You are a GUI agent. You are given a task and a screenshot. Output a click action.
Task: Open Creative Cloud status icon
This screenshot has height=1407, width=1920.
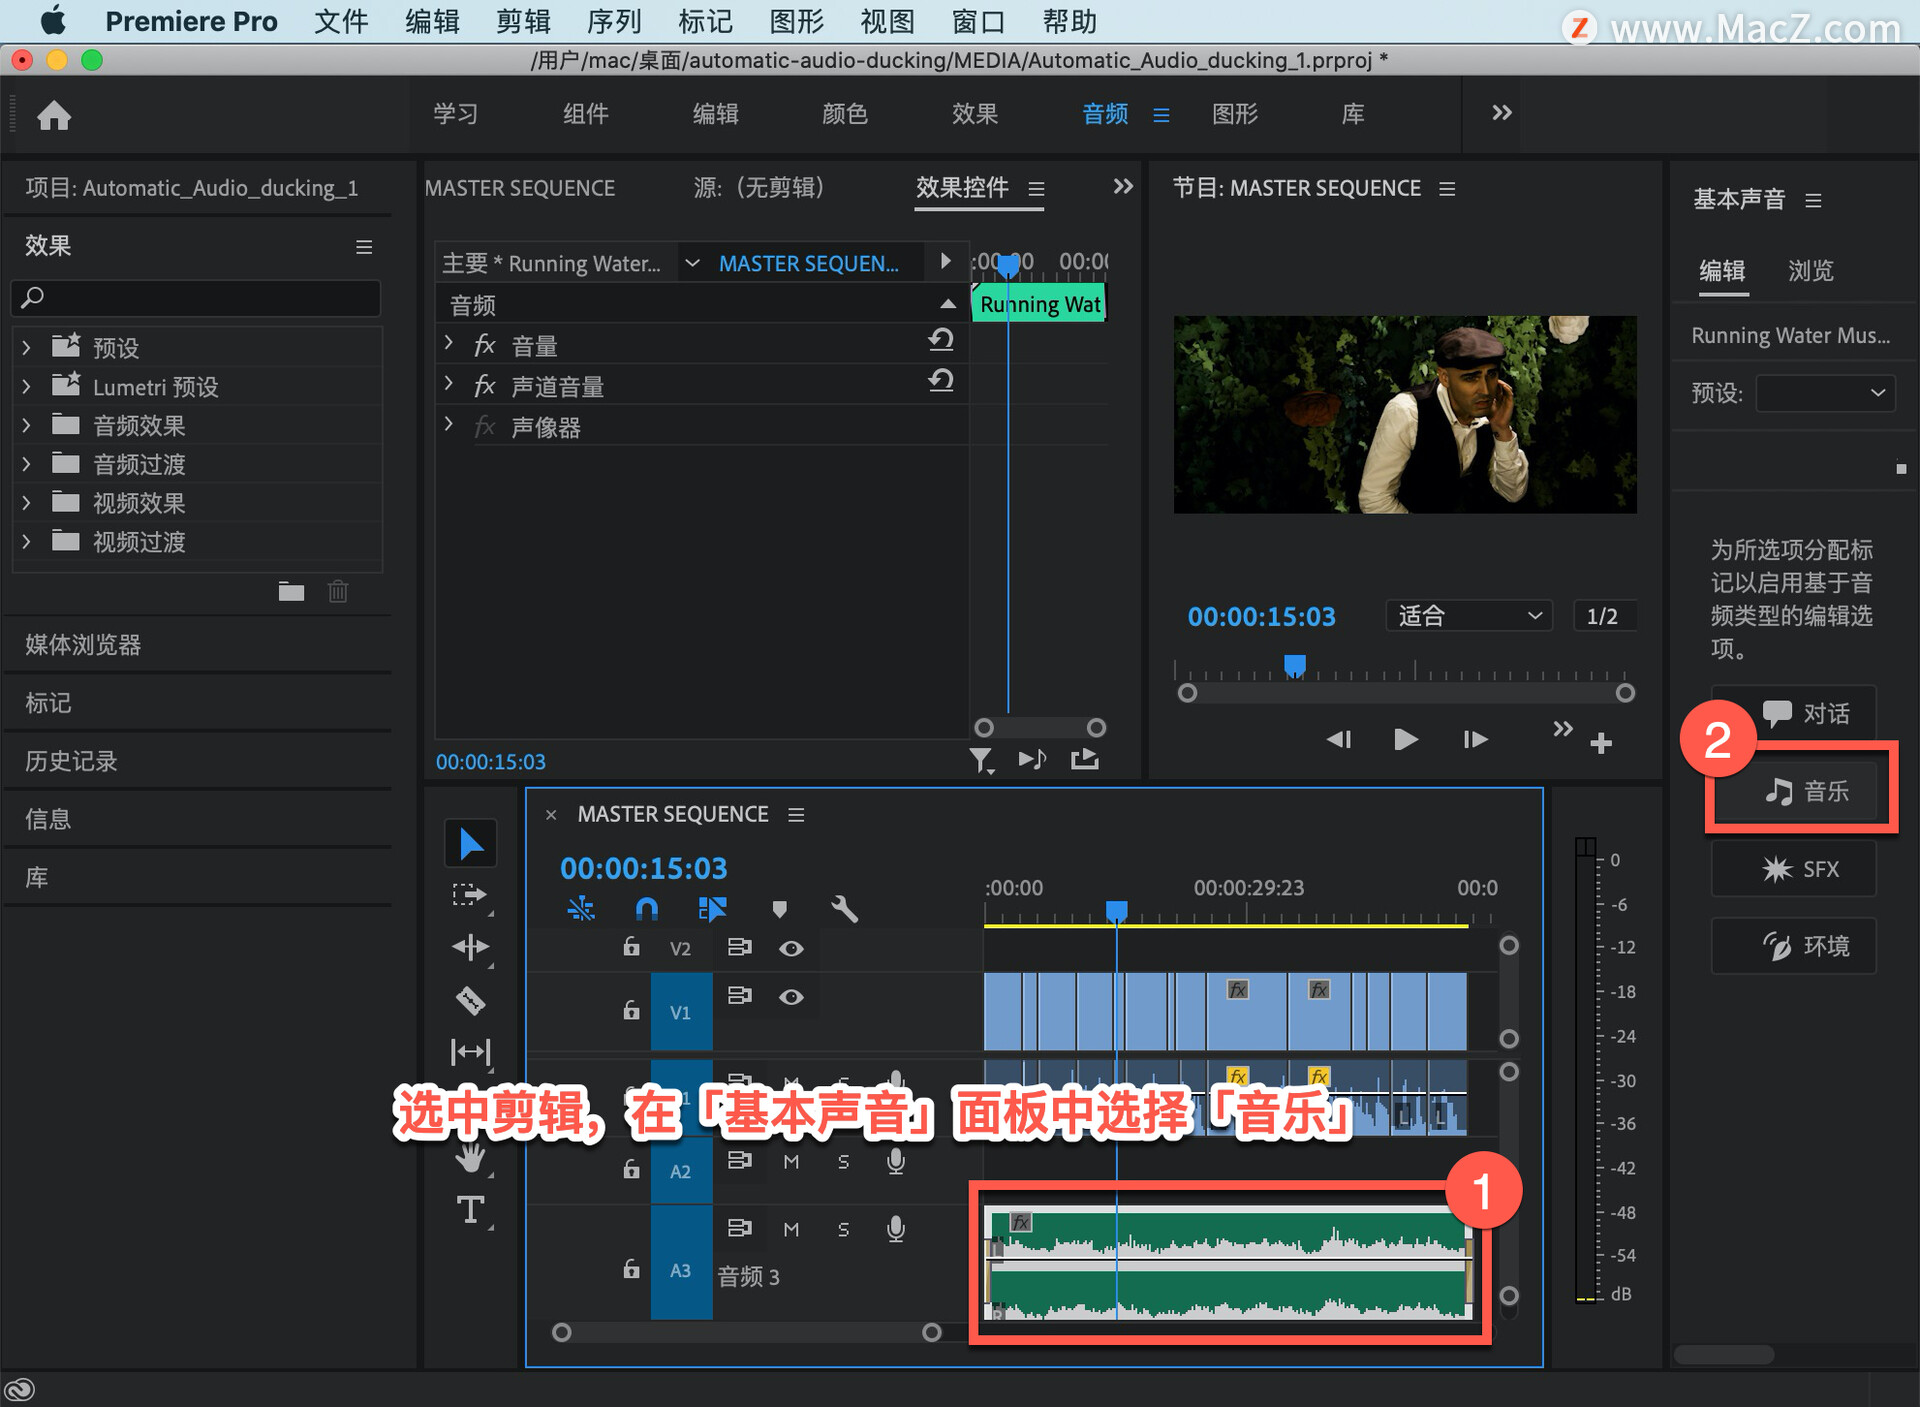[20, 1389]
